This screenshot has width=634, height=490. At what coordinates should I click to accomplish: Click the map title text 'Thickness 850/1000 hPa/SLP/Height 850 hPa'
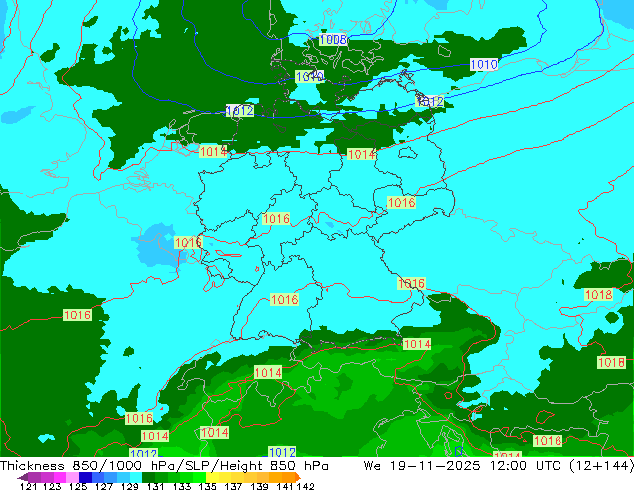point(164,466)
